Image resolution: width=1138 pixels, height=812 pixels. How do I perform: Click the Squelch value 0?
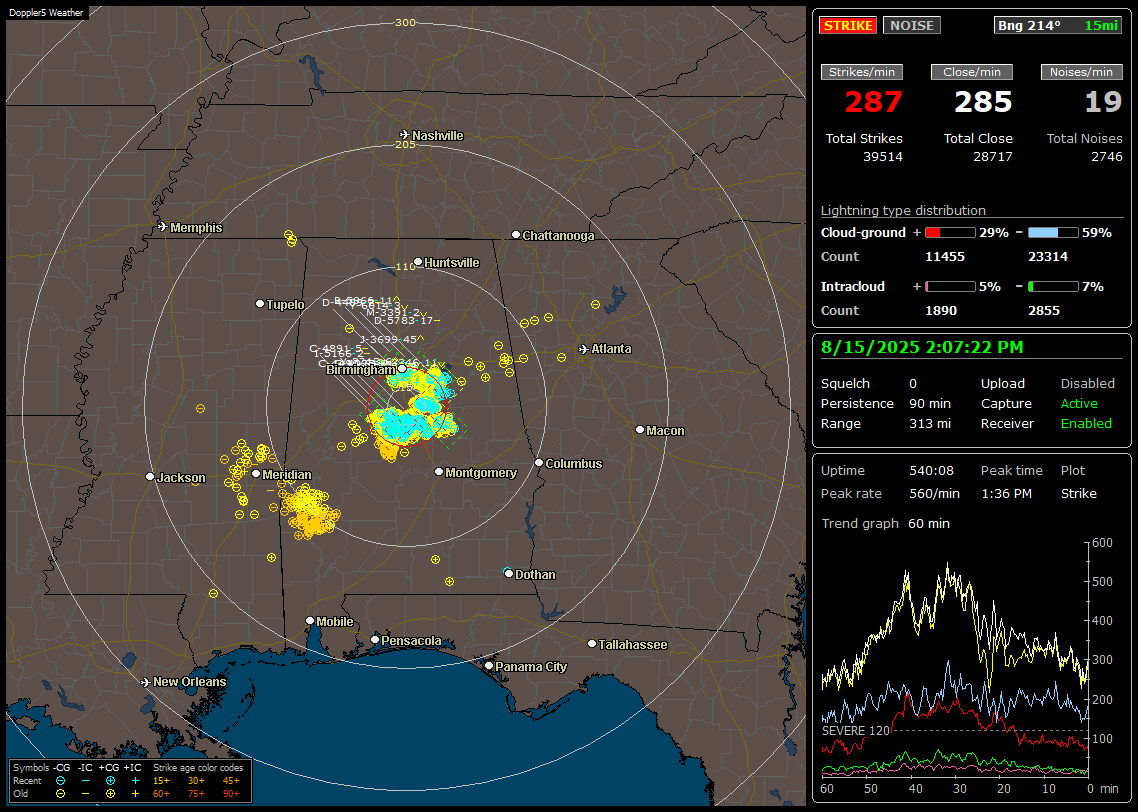tap(913, 384)
